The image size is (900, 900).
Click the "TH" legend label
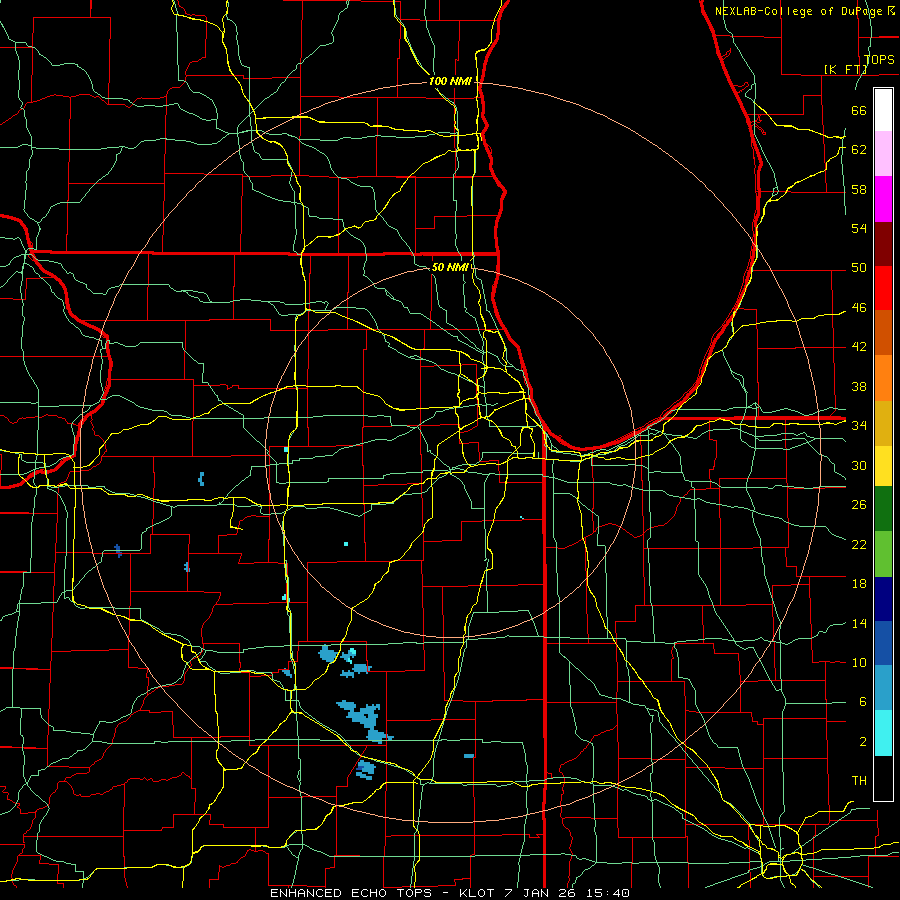pyautogui.click(x=859, y=781)
